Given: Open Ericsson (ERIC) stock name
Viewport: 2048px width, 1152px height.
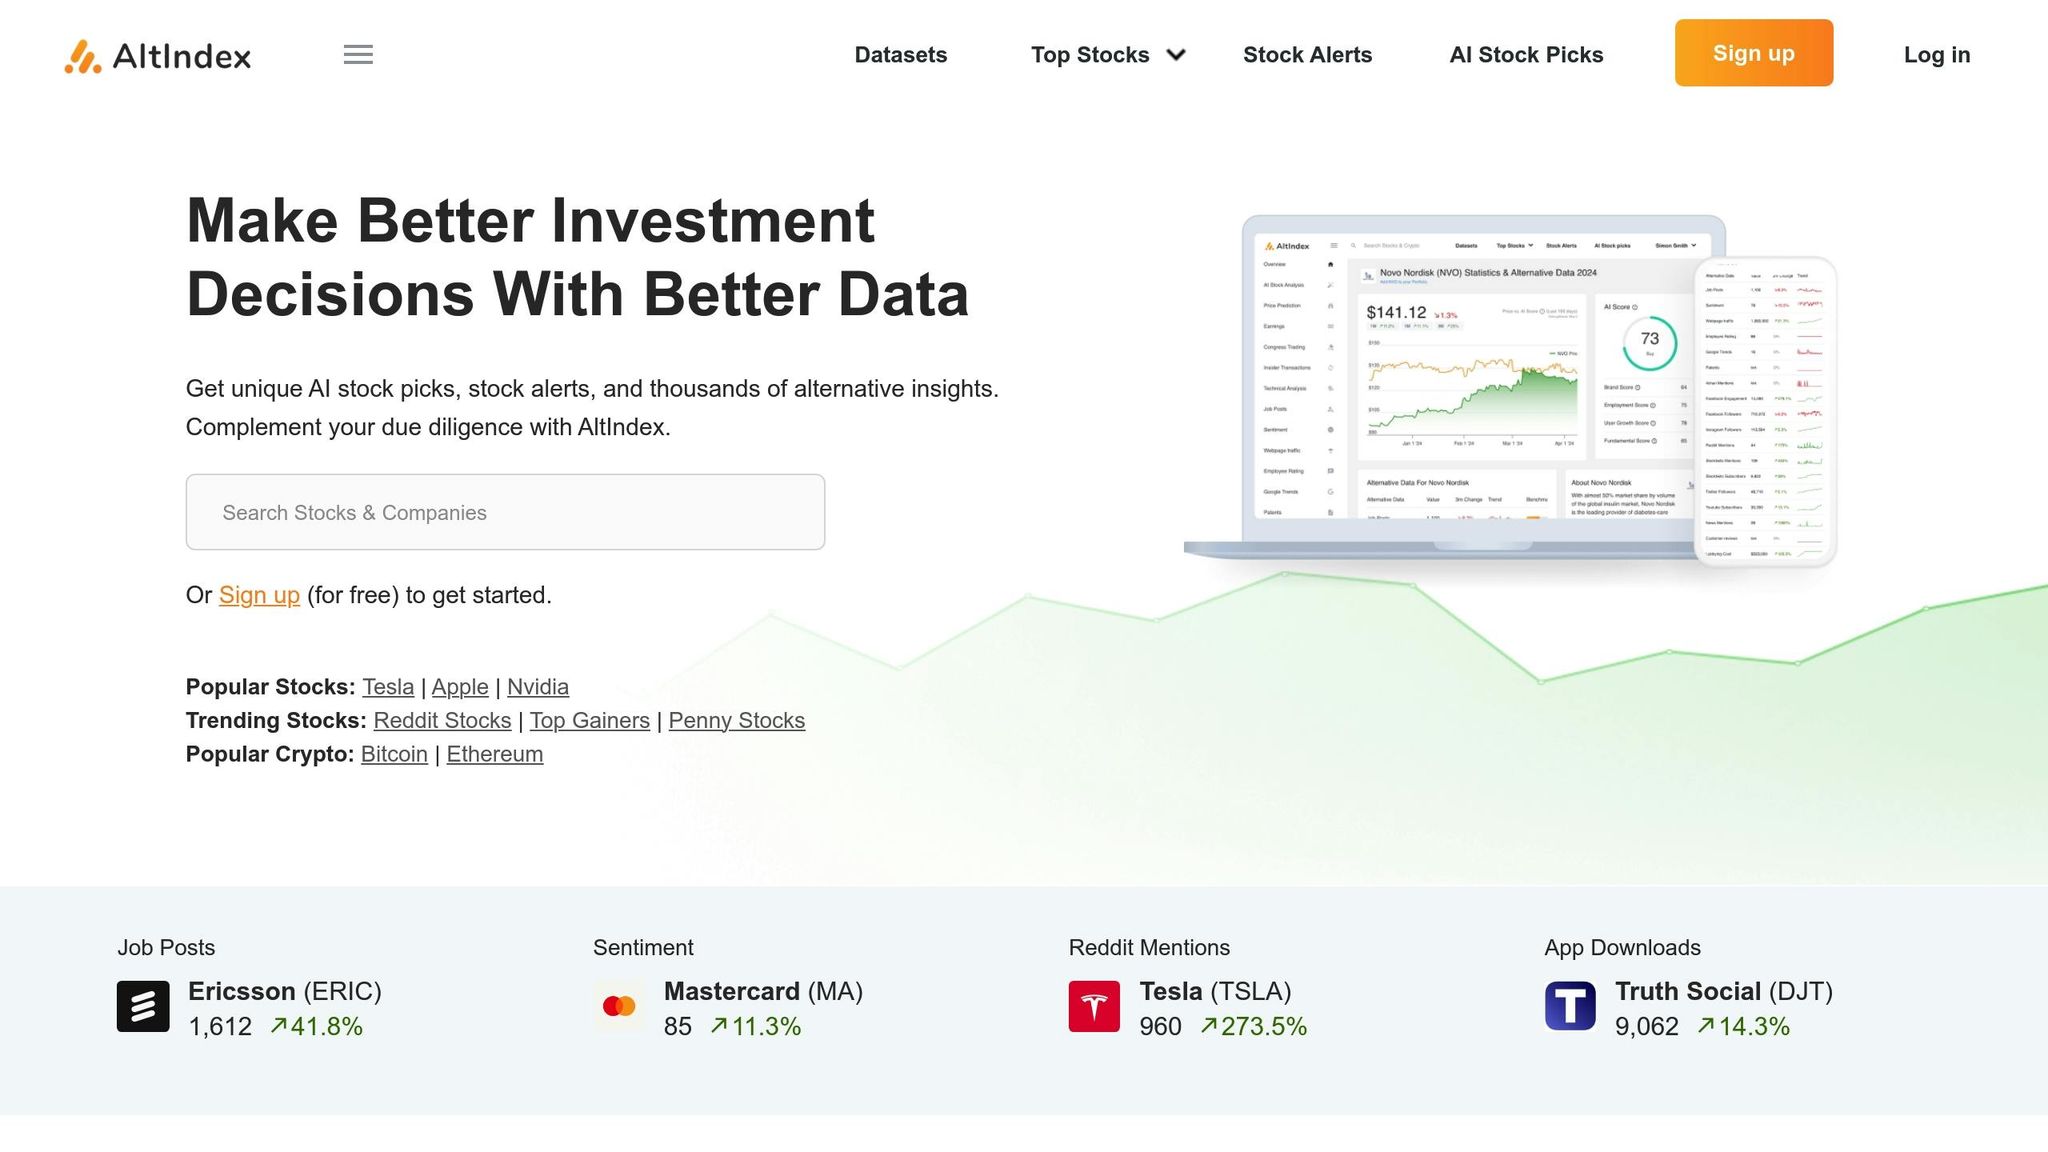Looking at the screenshot, I should tap(285, 991).
